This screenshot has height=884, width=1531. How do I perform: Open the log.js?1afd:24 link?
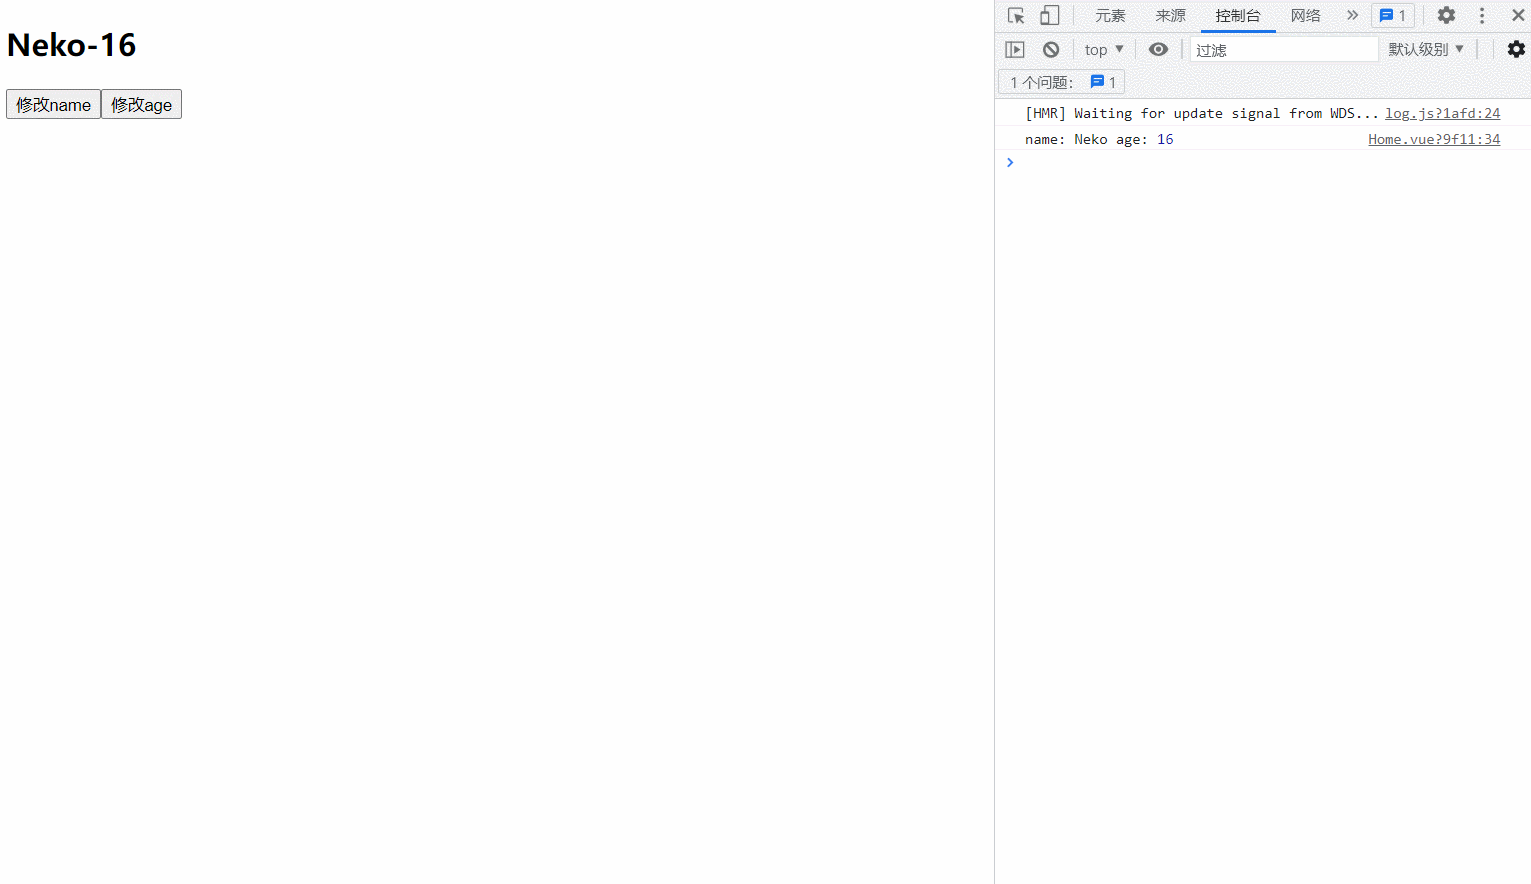[1442, 113]
